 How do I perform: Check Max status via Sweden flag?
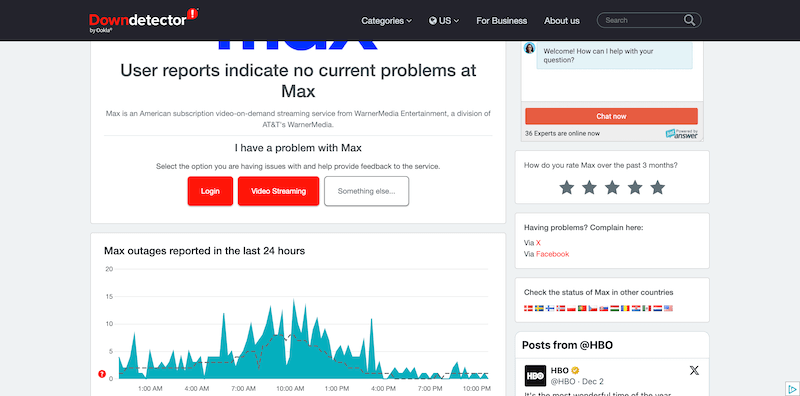[x=539, y=308]
